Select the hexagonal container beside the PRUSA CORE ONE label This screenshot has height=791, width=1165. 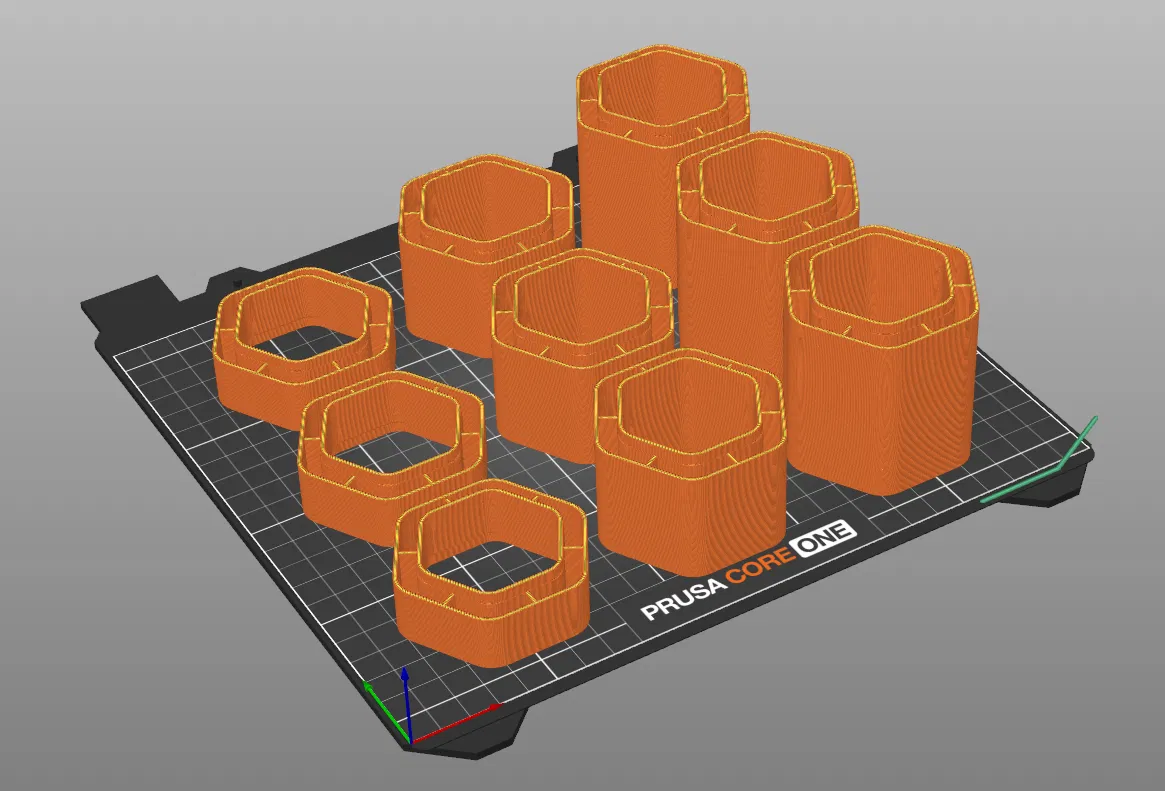pyautogui.click(x=691, y=462)
